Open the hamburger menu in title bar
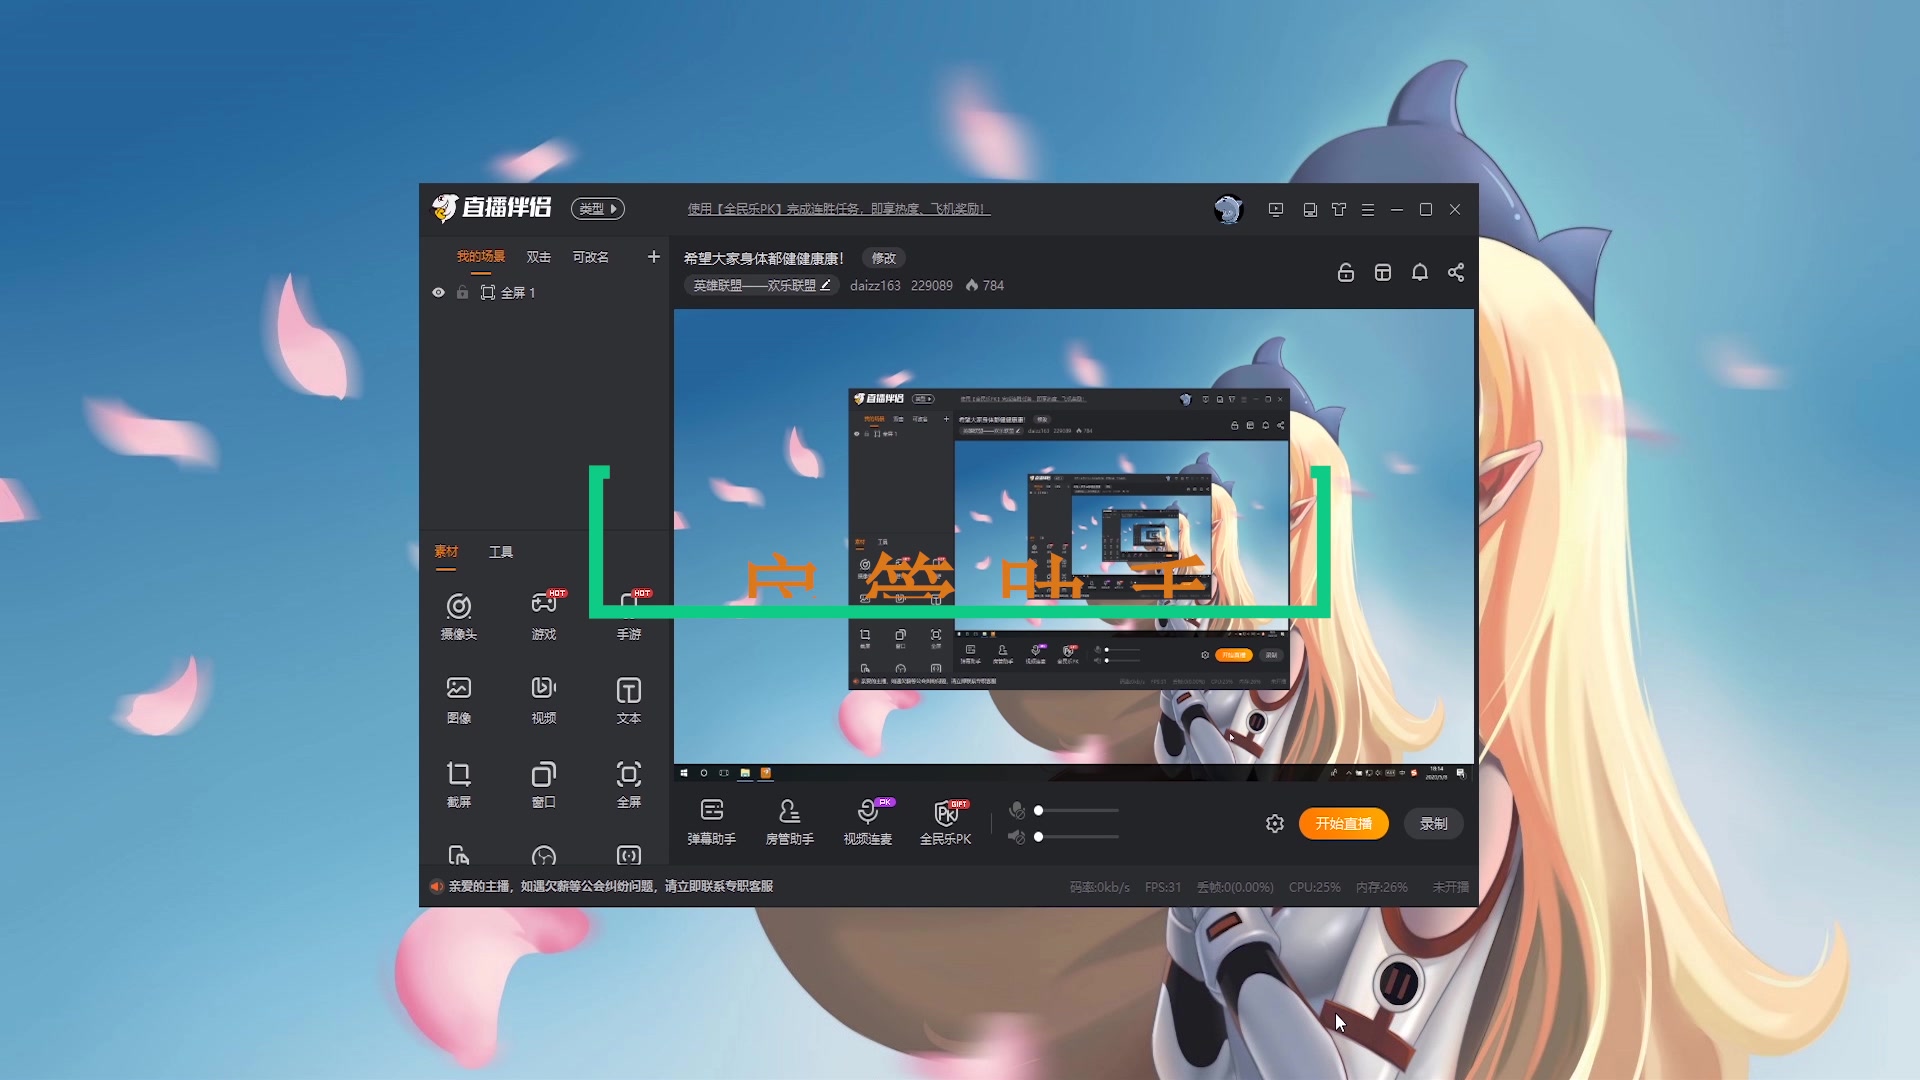This screenshot has width=1920, height=1080. 1368,209
